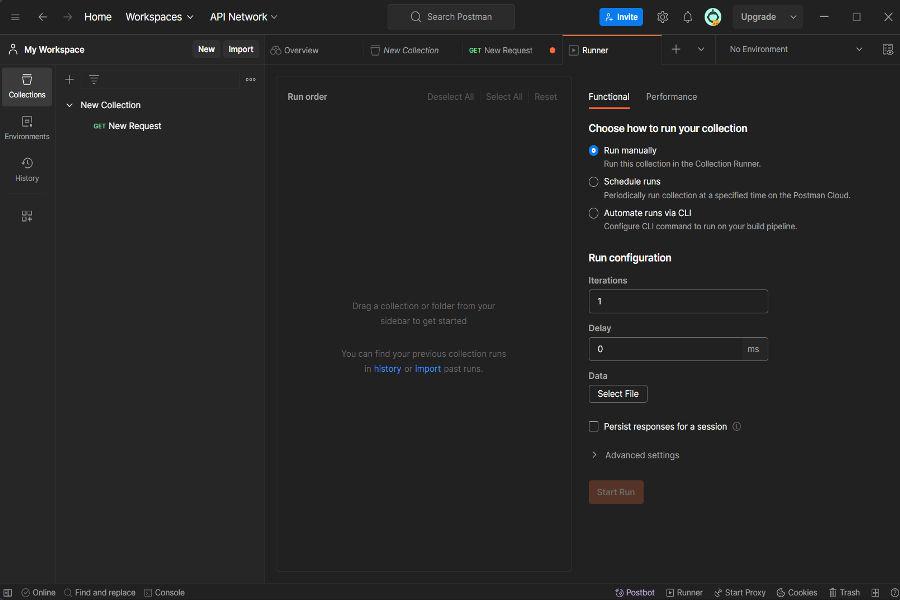Switch to the Performance tab

[x=672, y=97]
